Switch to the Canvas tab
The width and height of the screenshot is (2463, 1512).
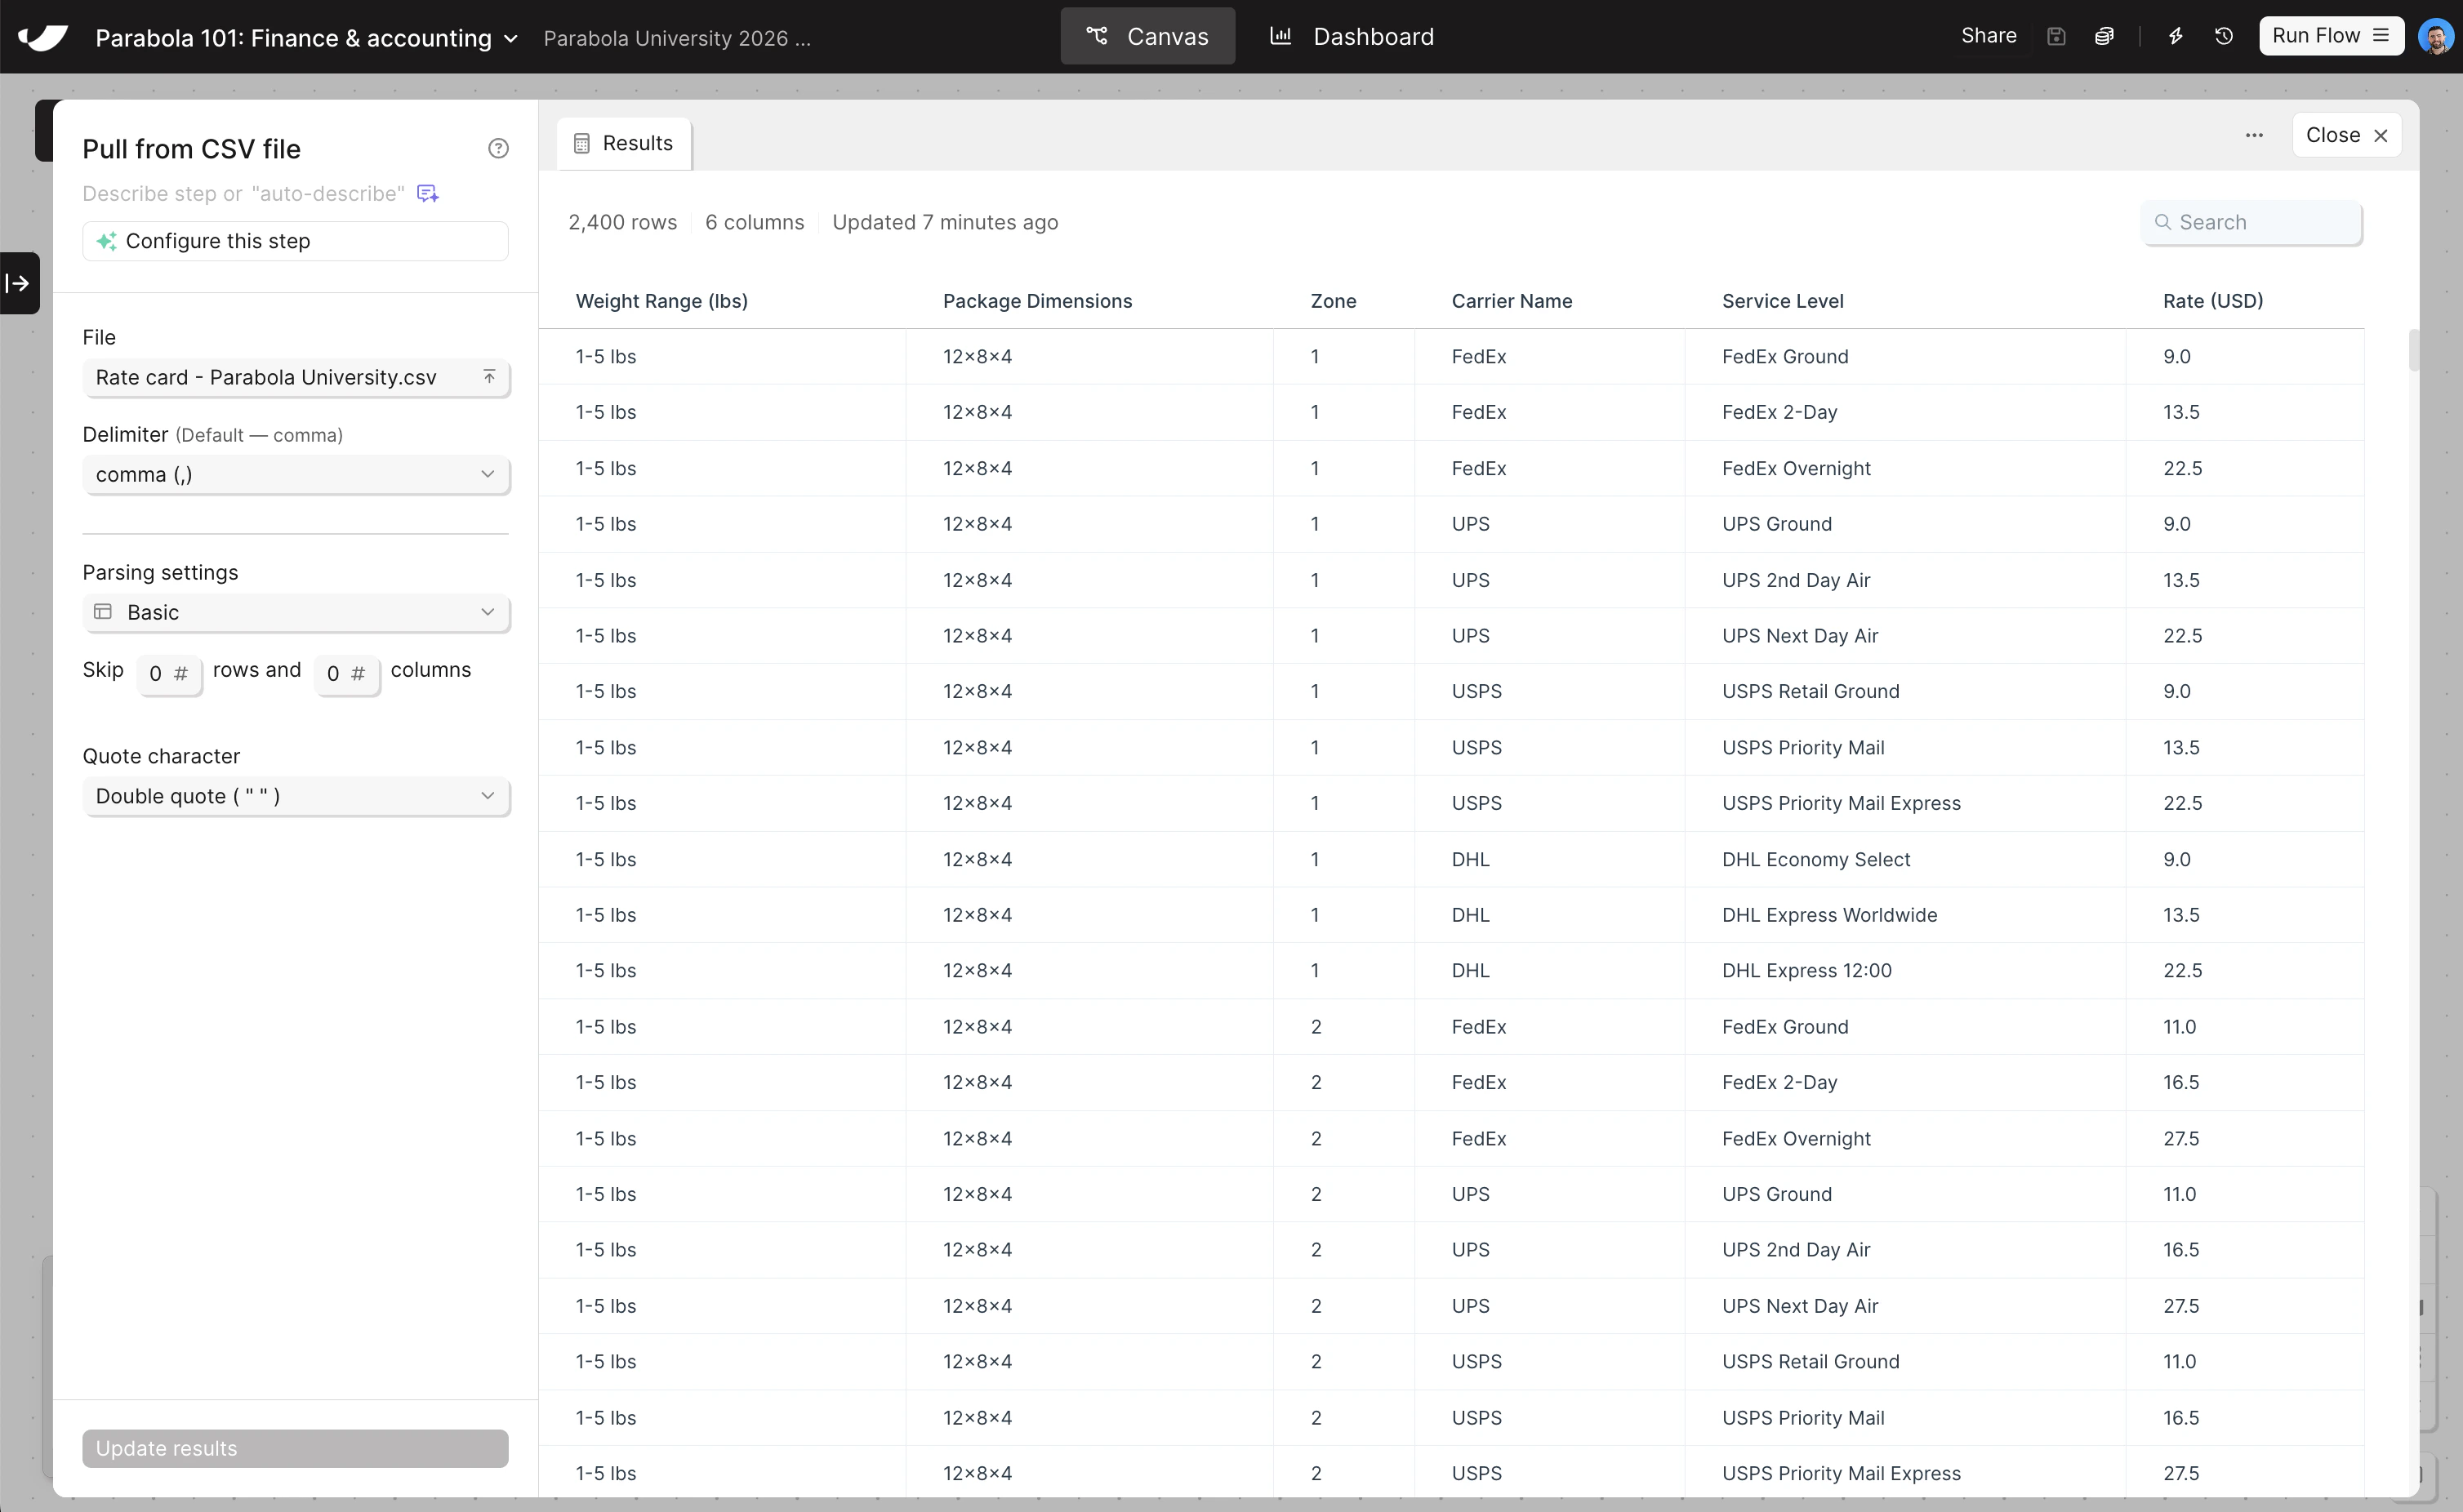(x=1148, y=36)
